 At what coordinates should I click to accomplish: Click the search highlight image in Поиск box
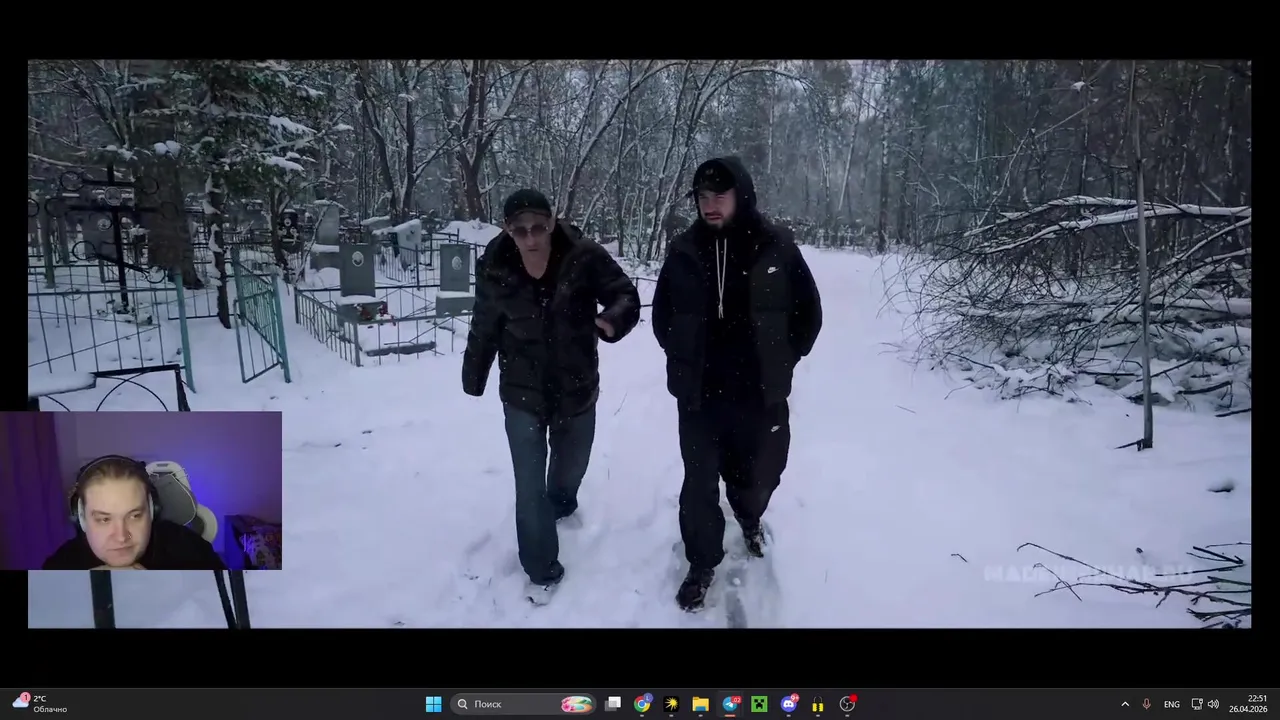pyautogui.click(x=576, y=704)
